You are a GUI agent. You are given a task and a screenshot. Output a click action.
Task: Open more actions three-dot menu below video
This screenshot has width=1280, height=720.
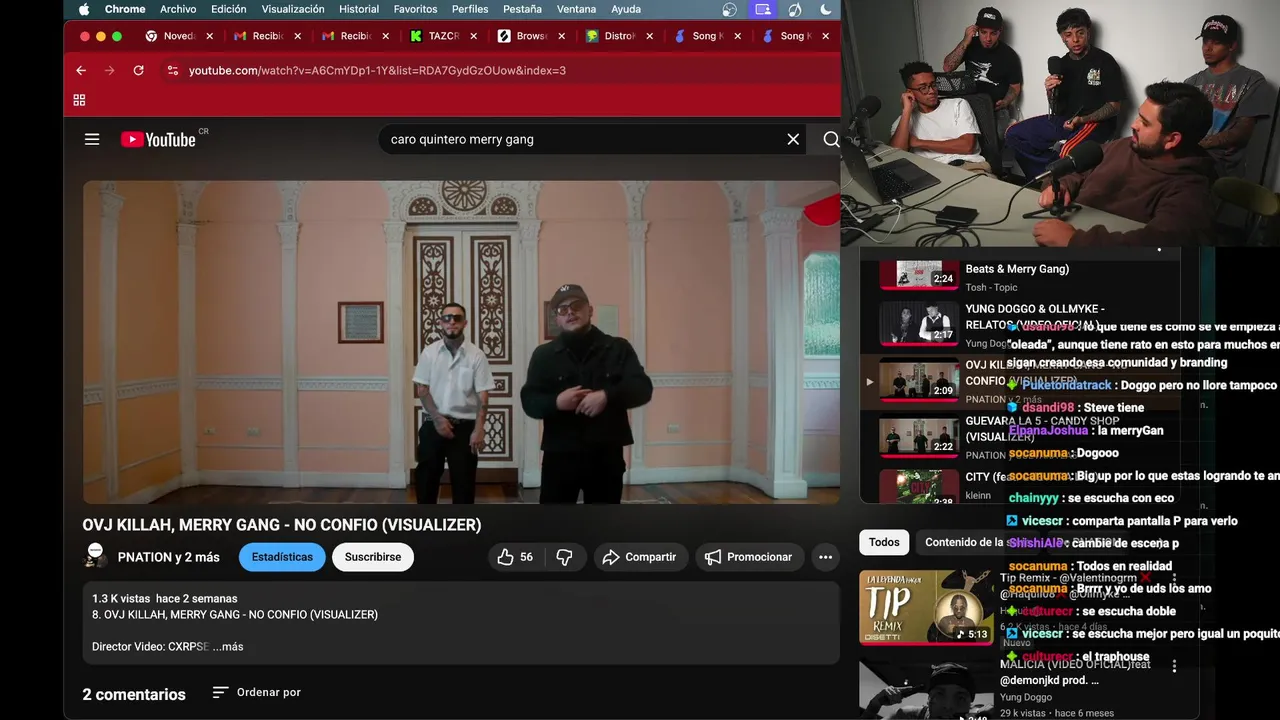pos(825,557)
